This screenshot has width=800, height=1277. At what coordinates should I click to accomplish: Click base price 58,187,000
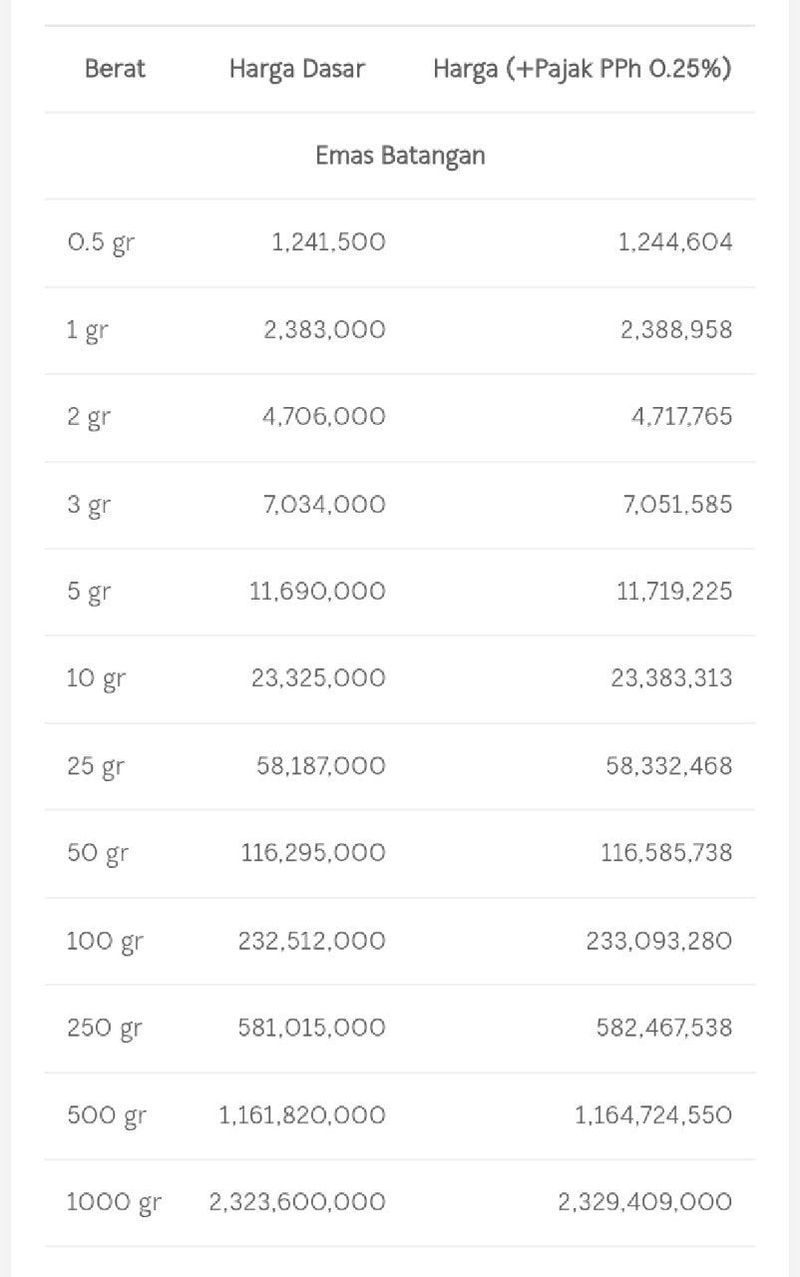click(320, 766)
